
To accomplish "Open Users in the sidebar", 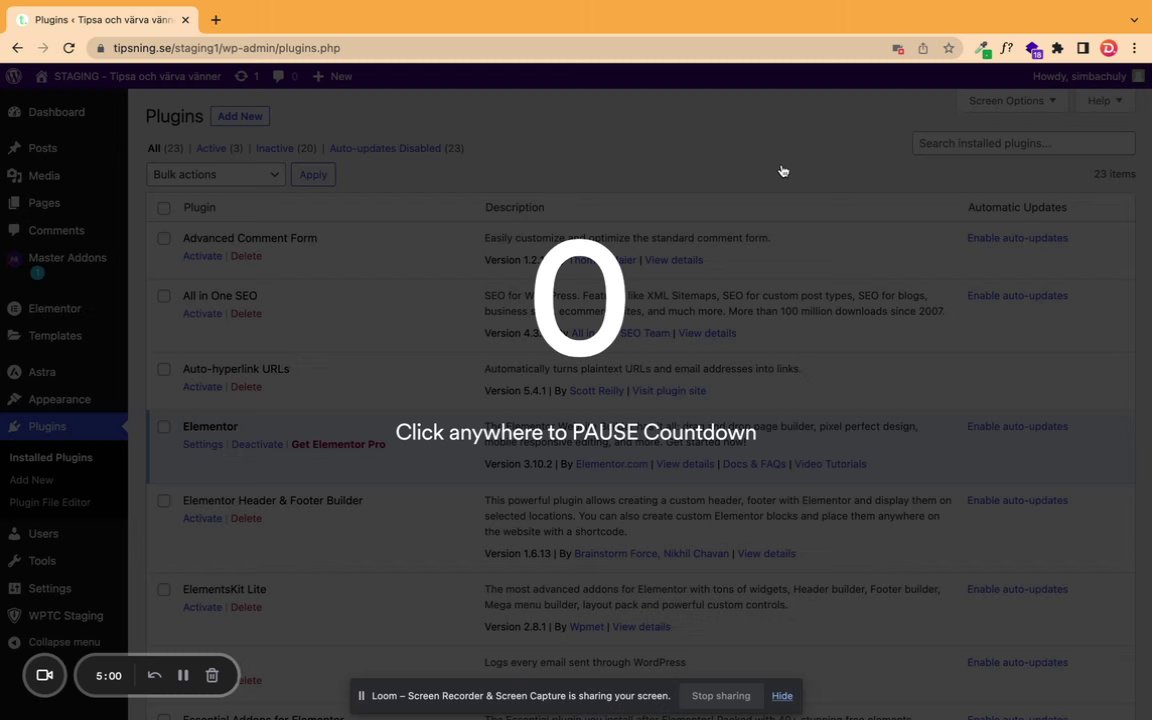I will tap(43, 533).
